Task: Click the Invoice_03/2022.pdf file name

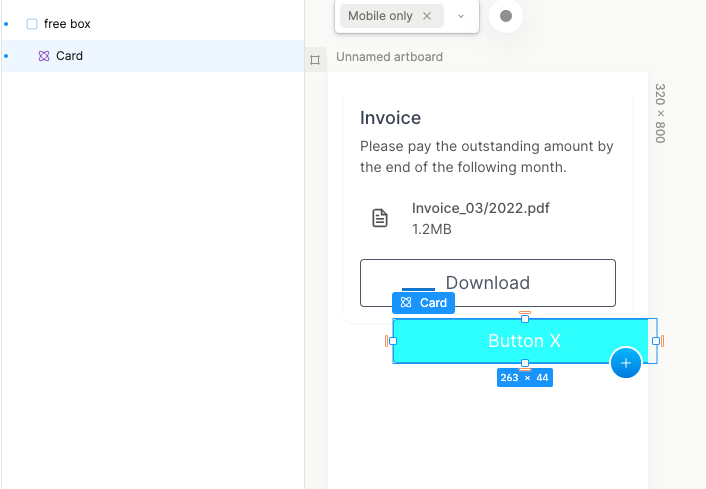Action: 480,208
